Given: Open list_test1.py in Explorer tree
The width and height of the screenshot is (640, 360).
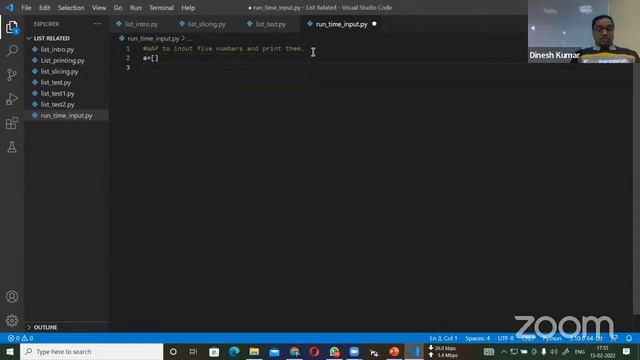Looking at the screenshot, I should pyautogui.click(x=58, y=93).
